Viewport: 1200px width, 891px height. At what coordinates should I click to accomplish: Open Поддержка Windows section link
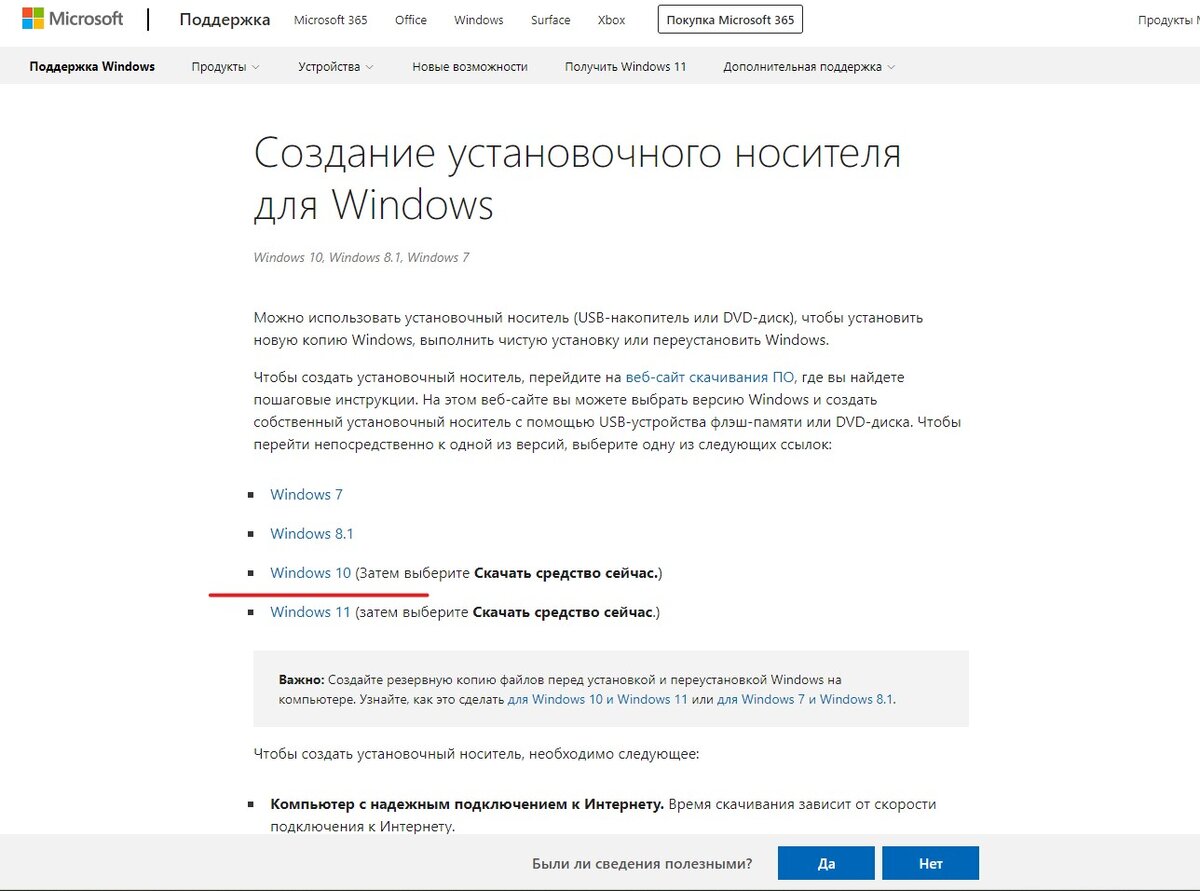coord(92,67)
